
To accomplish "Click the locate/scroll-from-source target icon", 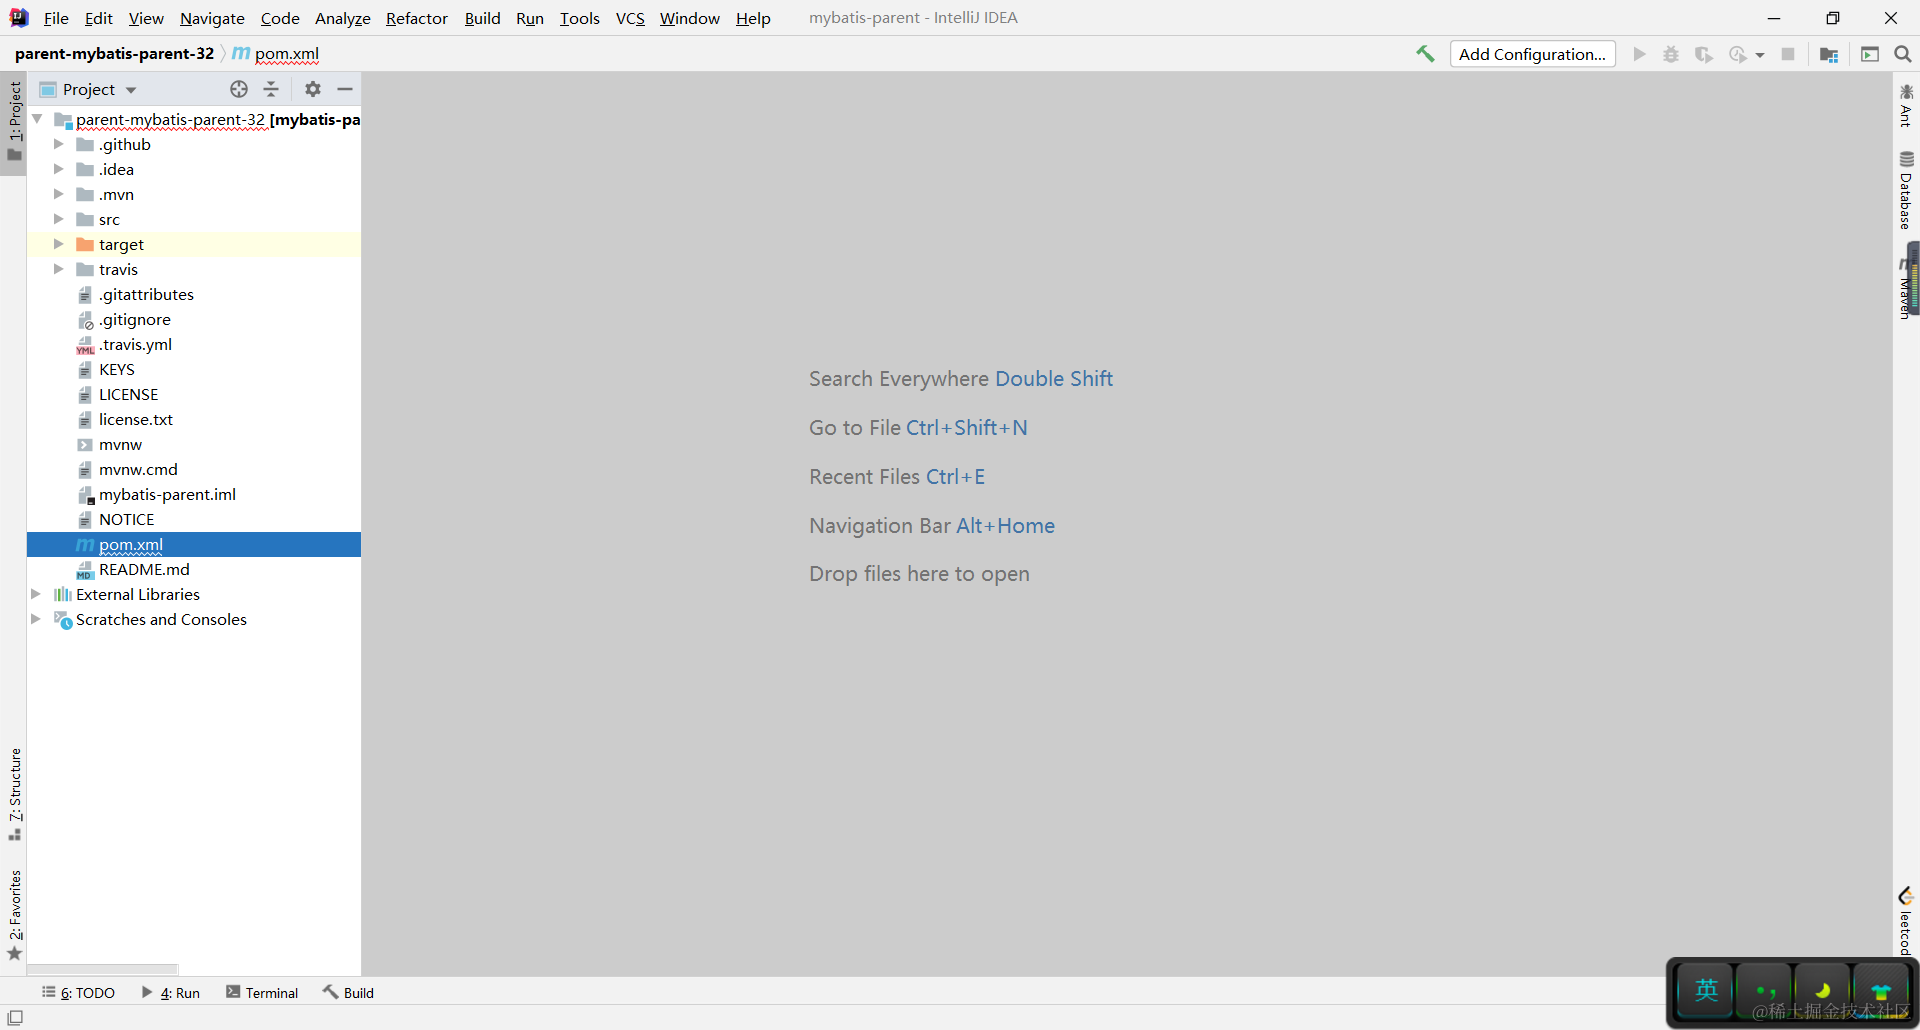I will 239,89.
